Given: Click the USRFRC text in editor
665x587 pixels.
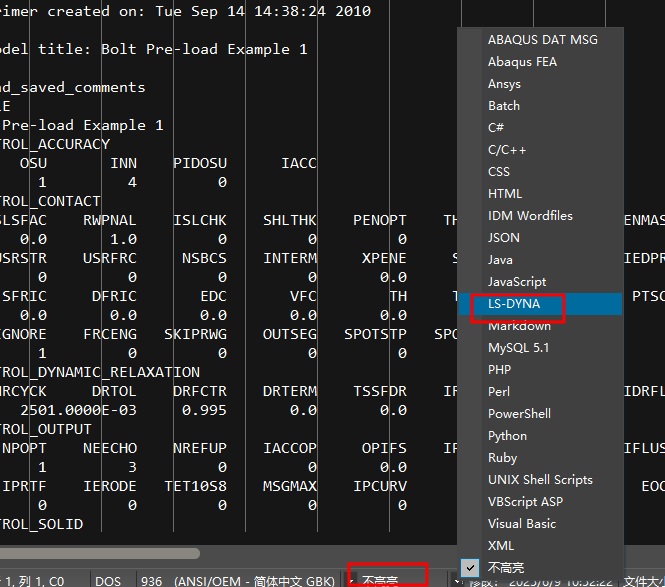Looking at the screenshot, I should pyautogui.click(x=110, y=258).
